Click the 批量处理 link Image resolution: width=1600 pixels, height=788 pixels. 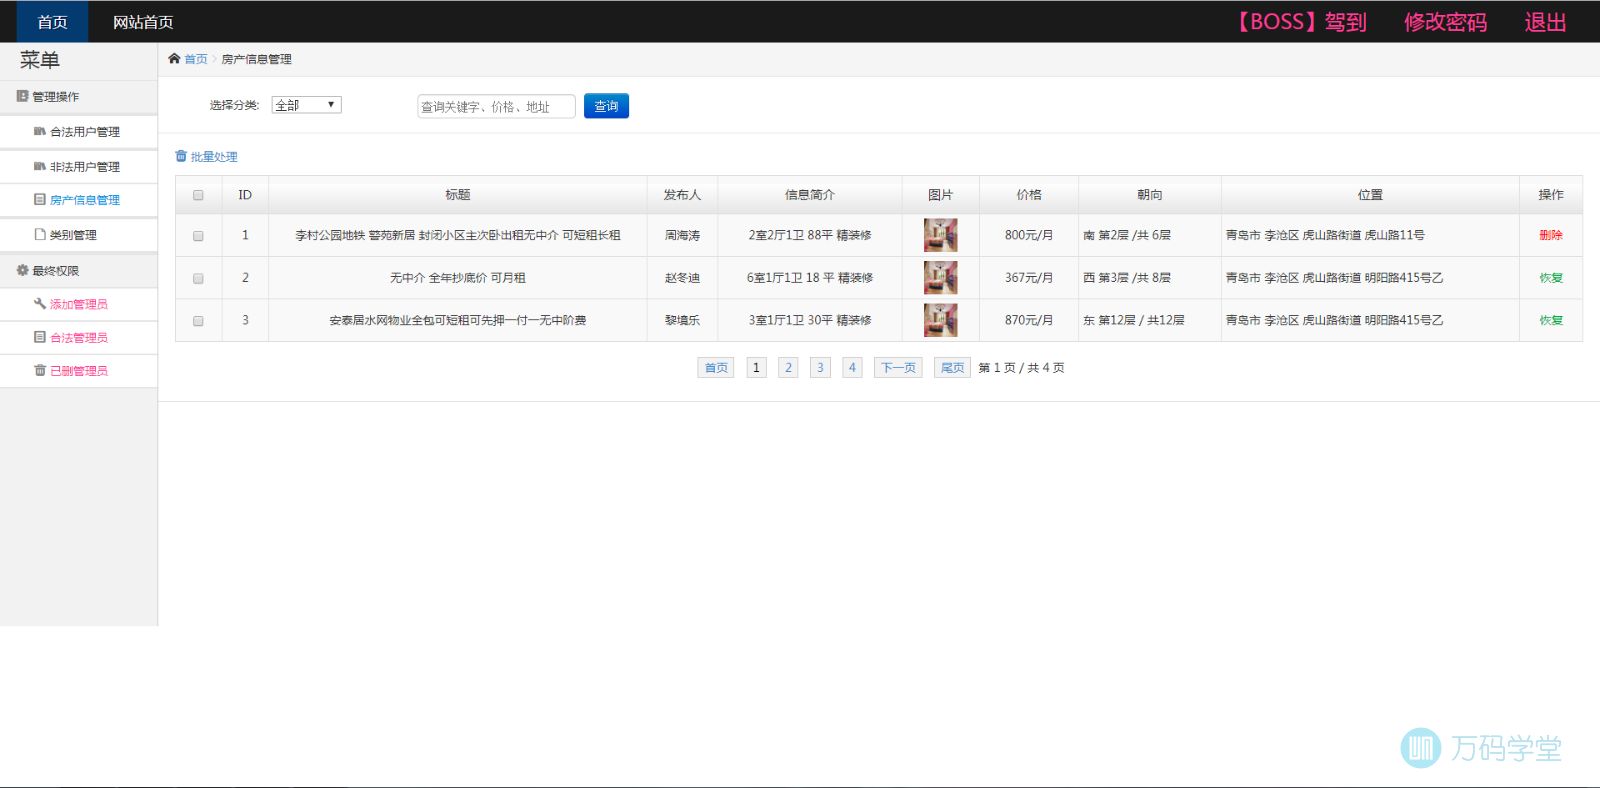tap(214, 157)
